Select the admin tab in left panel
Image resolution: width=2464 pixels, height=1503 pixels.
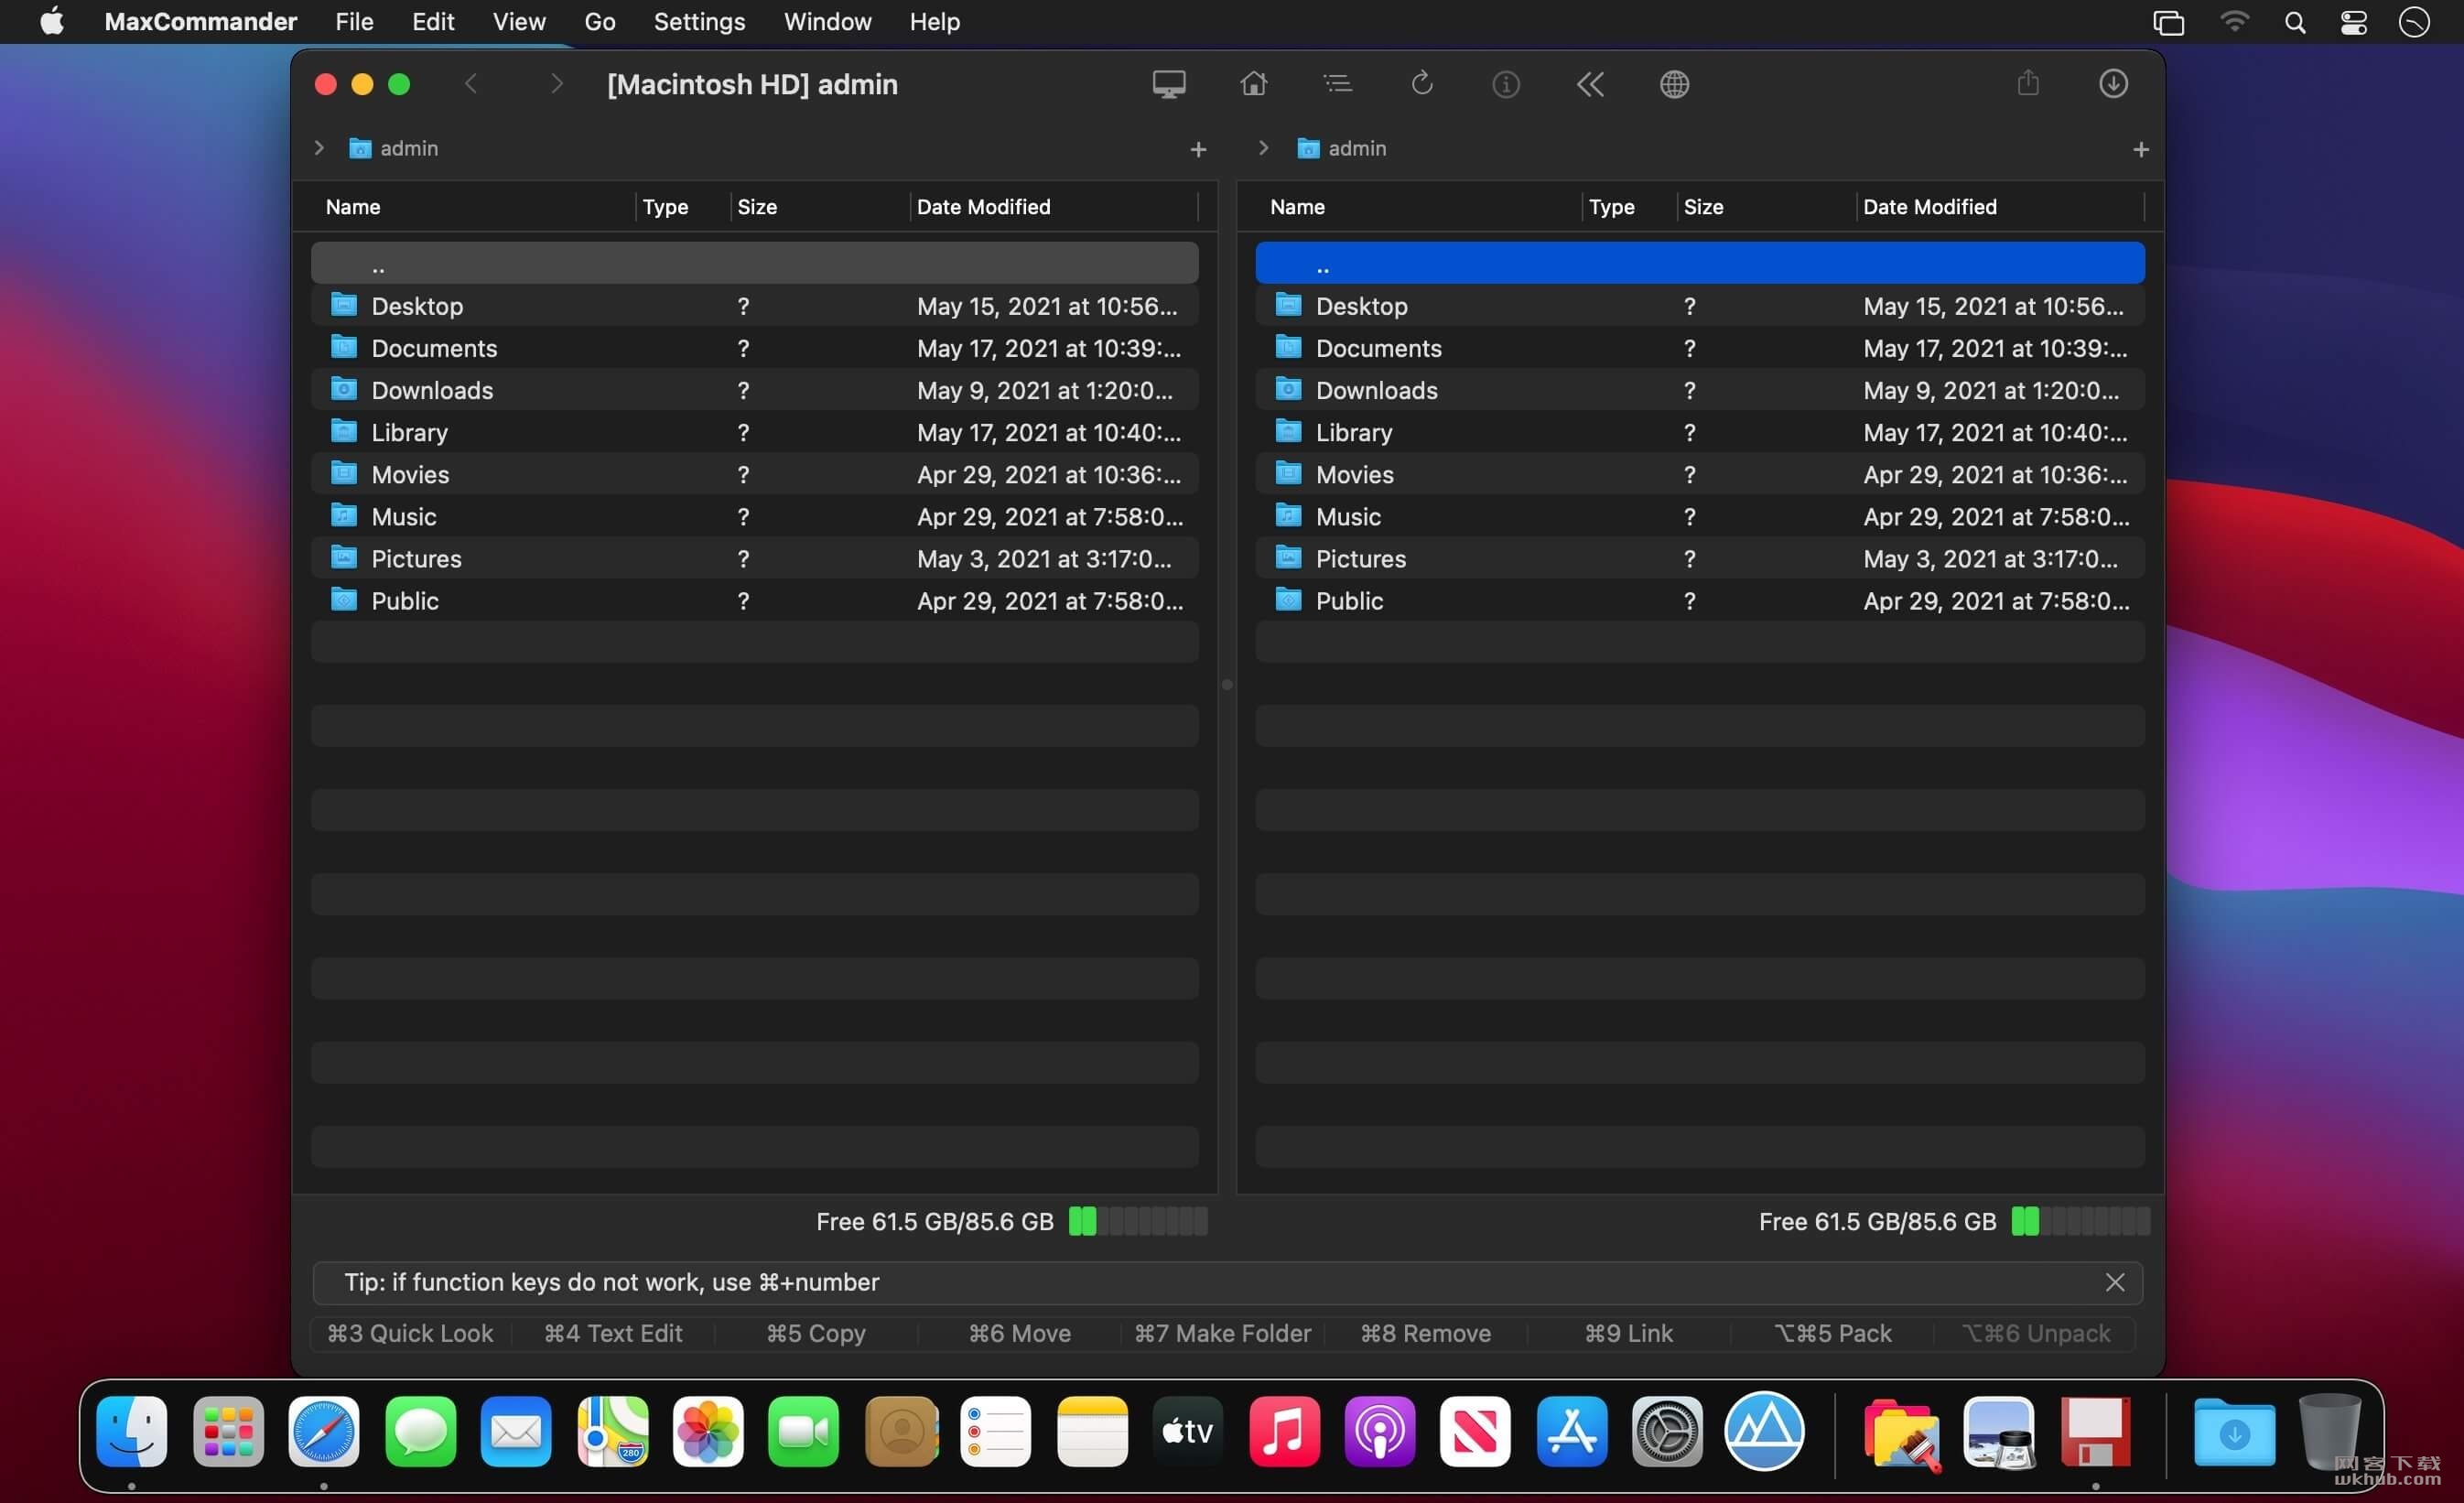click(x=393, y=148)
